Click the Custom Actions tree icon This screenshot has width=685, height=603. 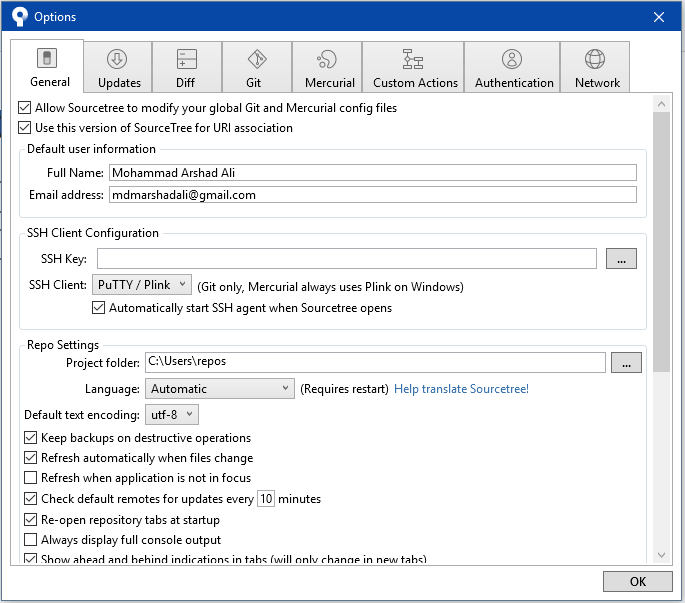click(x=413, y=59)
